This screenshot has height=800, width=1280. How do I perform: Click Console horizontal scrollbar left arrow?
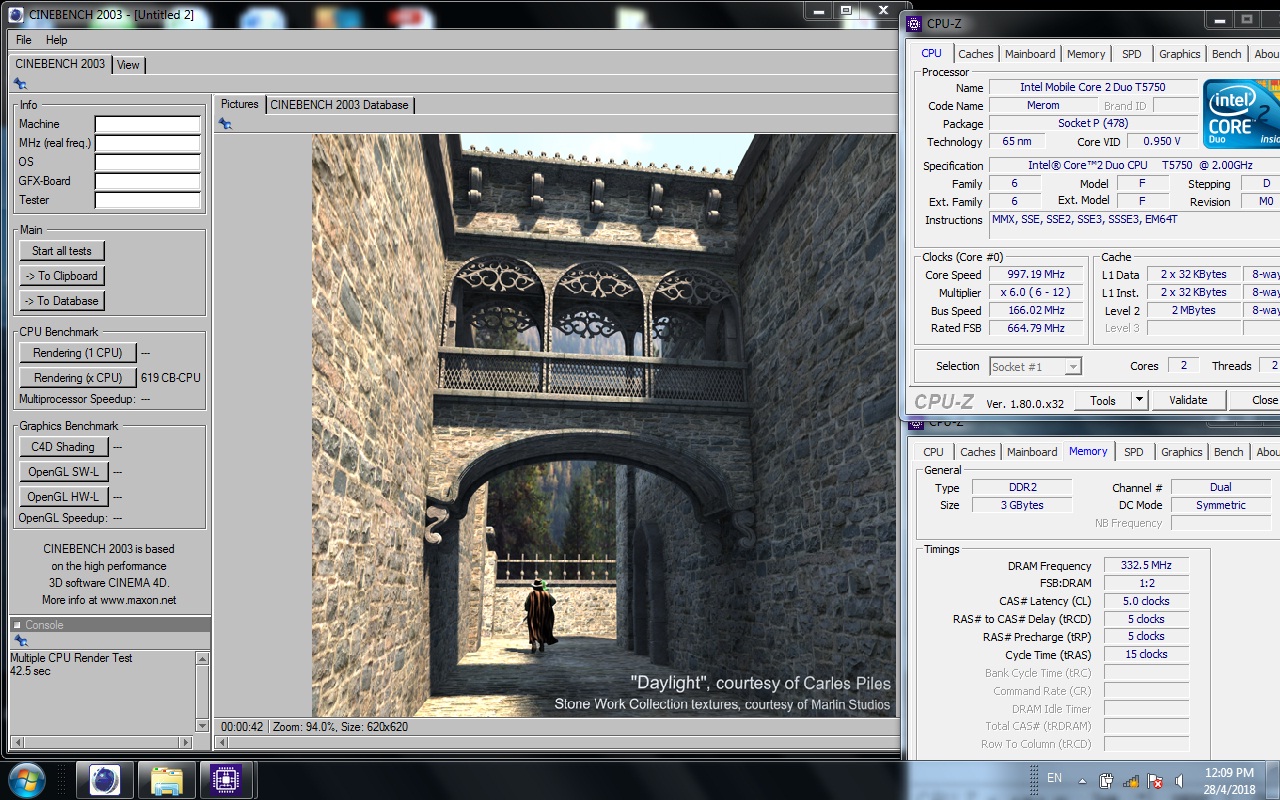point(17,743)
